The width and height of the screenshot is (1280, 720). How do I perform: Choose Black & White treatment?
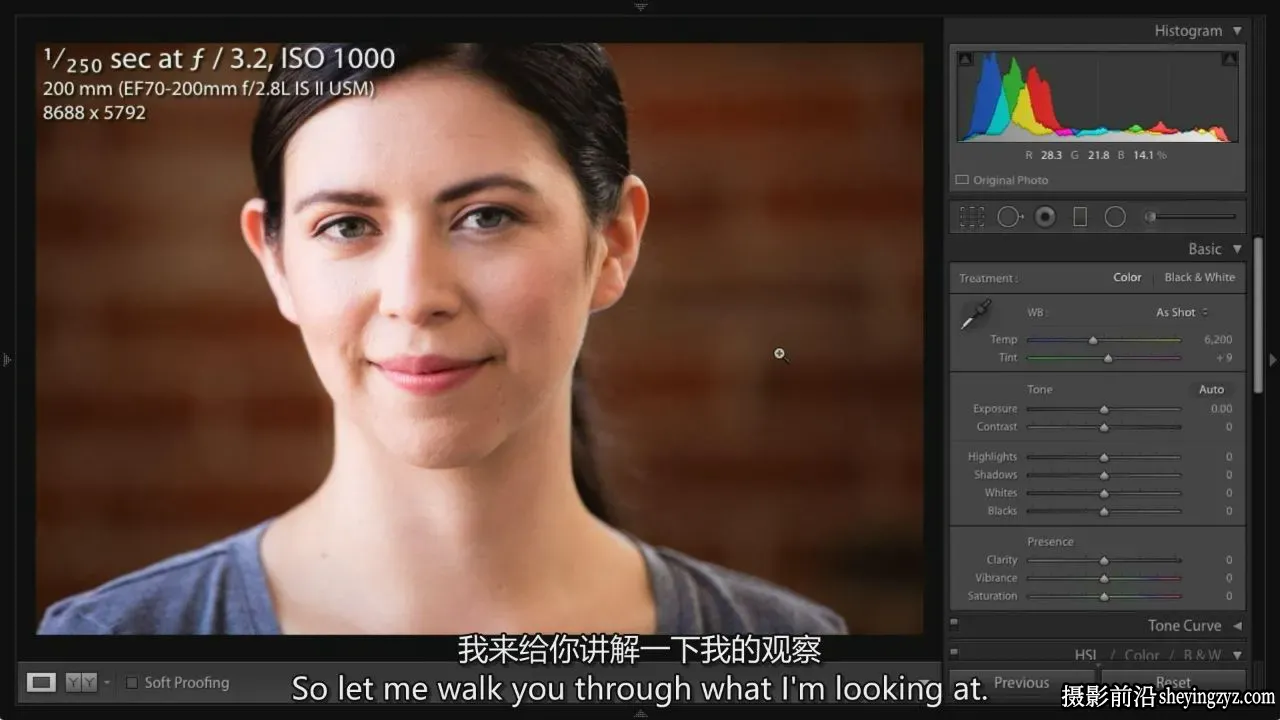point(1199,277)
